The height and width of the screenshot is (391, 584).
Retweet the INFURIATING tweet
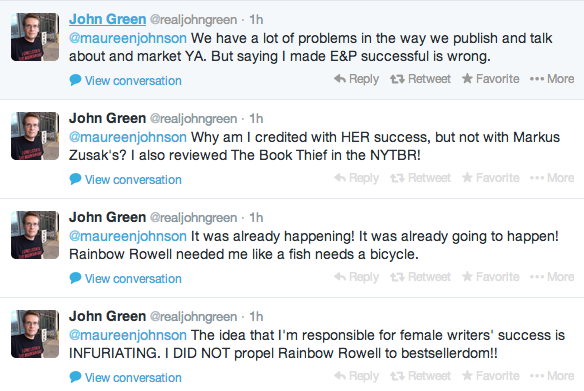point(420,376)
